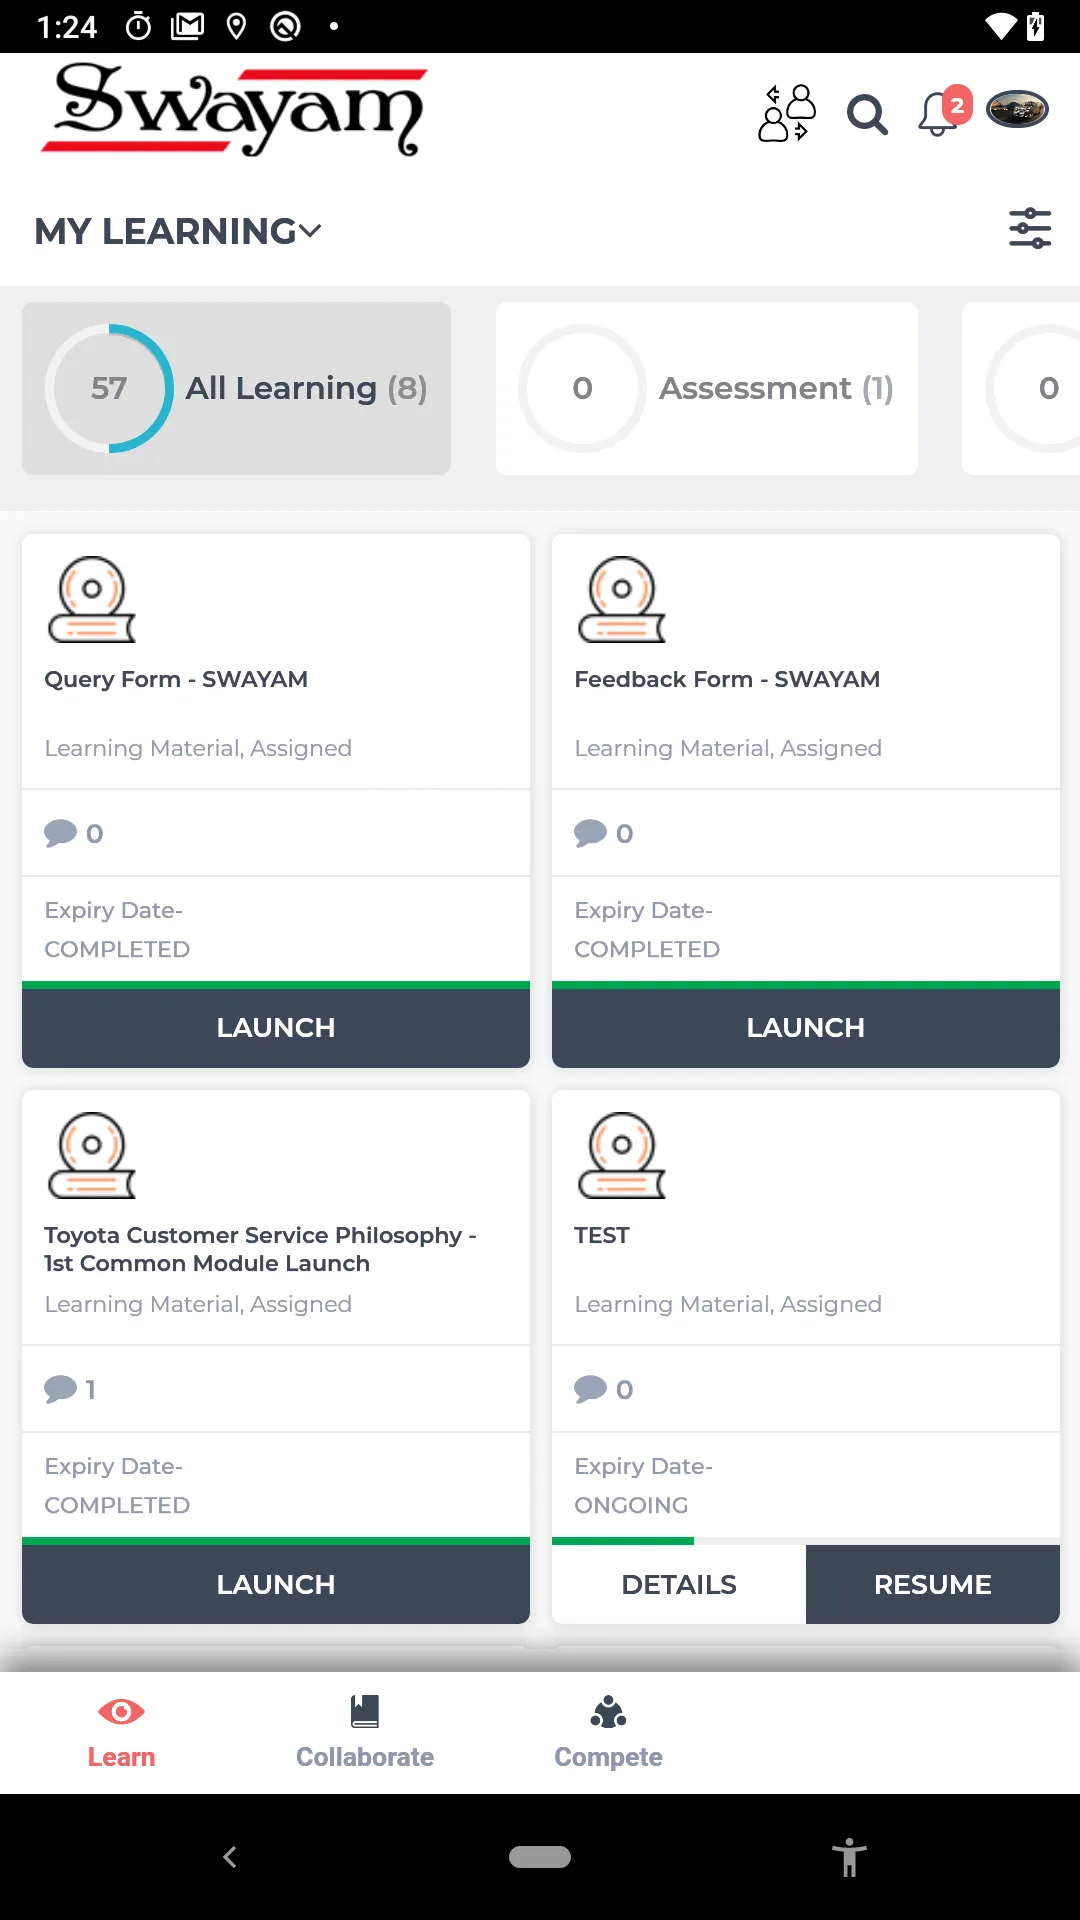Tap comment bubble on Query Form card
This screenshot has height=1920, width=1080.
click(61, 833)
